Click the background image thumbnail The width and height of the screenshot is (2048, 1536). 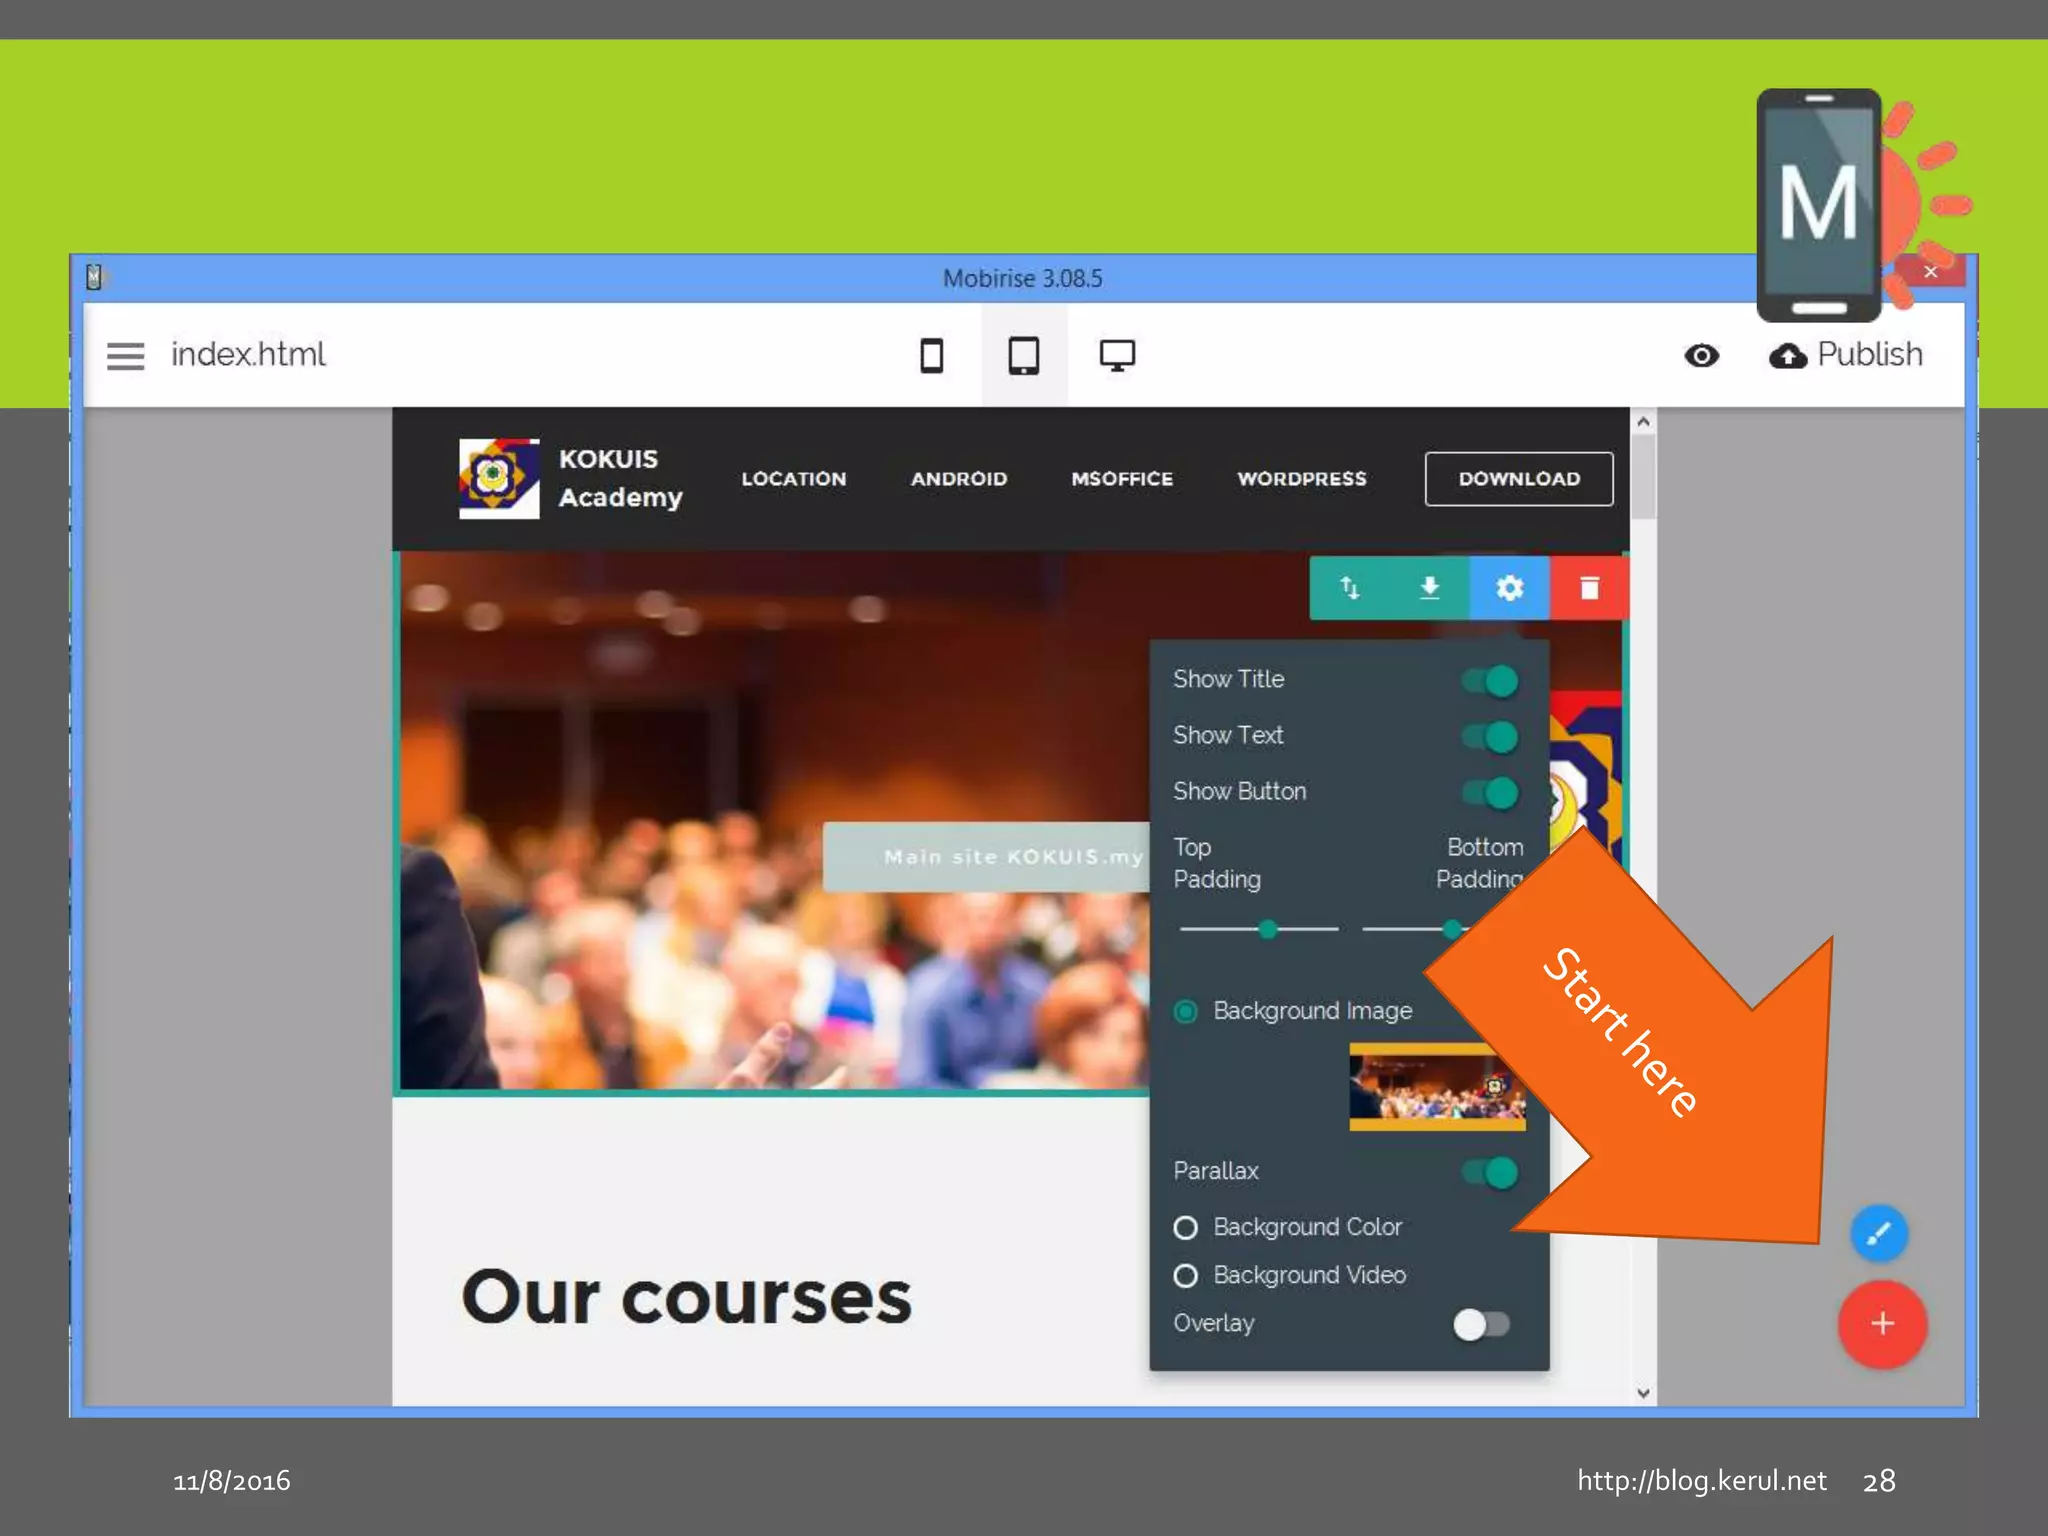pos(1436,1087)
